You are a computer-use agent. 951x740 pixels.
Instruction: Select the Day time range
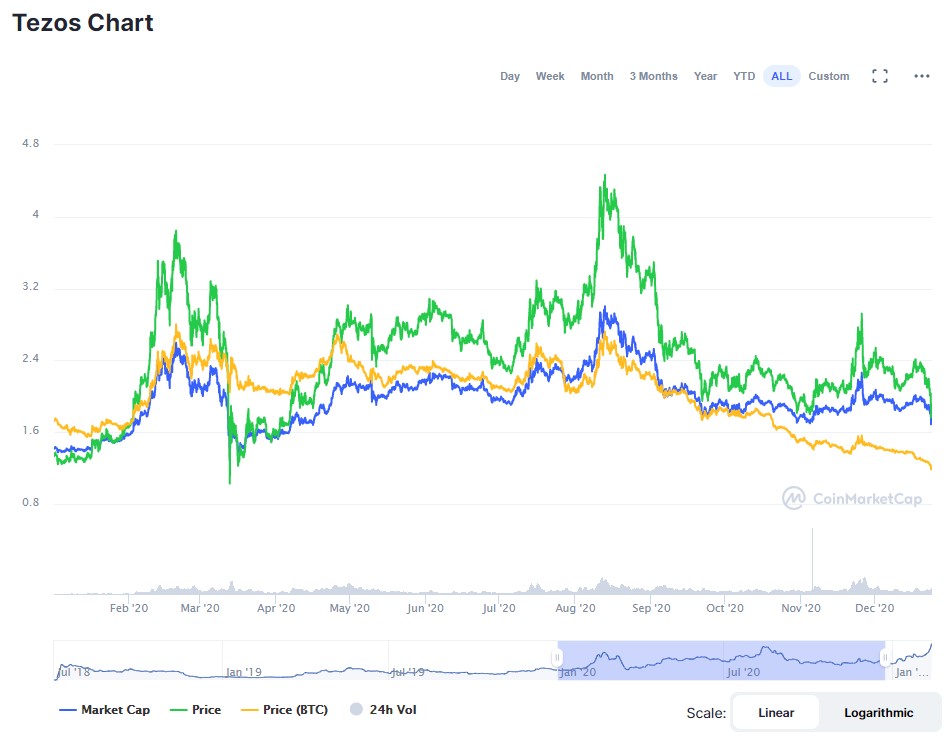(x=509, y=76)
